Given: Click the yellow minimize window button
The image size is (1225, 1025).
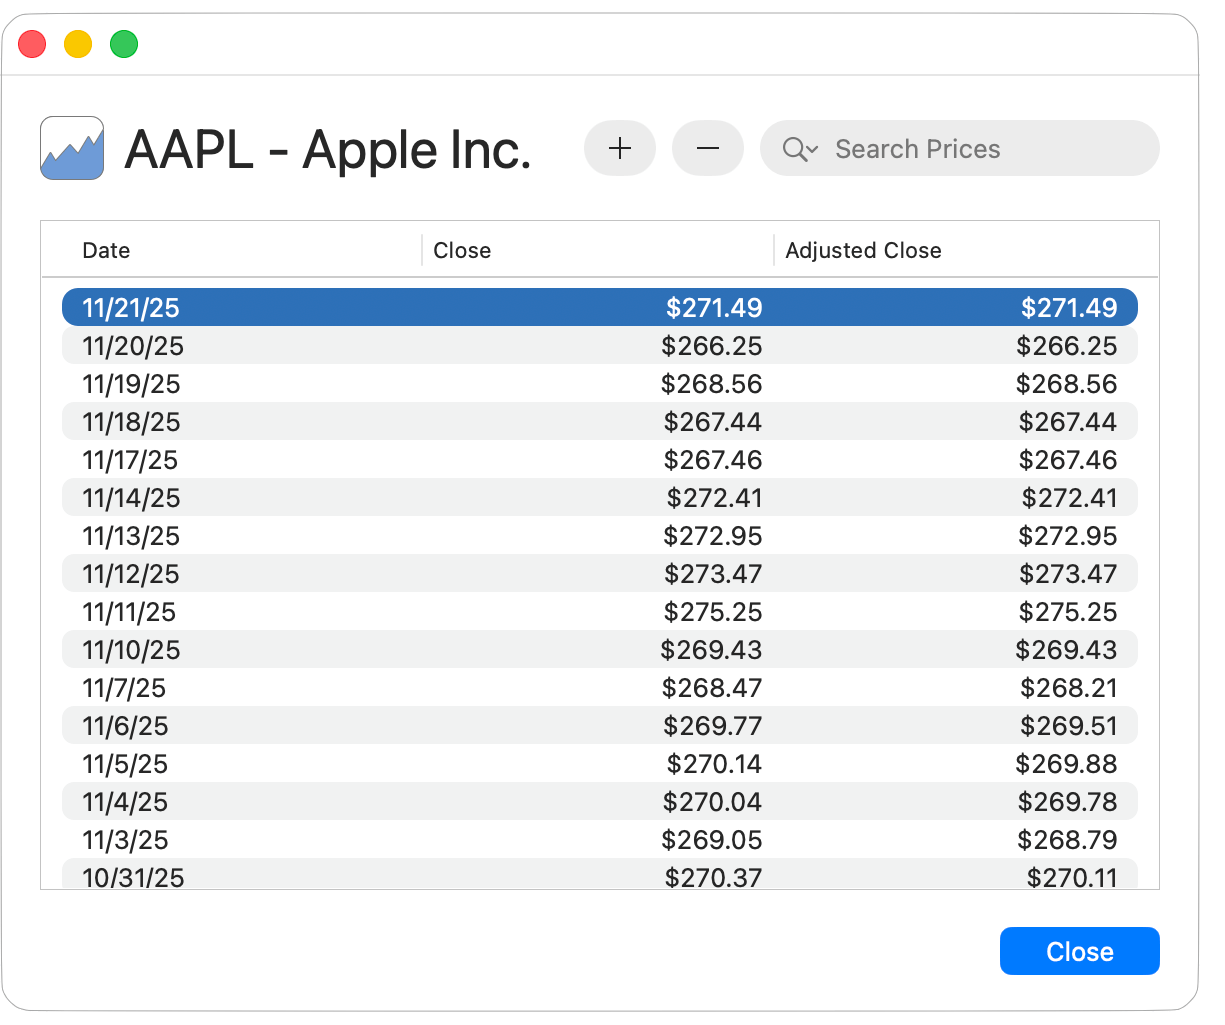Looking at the screenshot, I should [78, 44].
